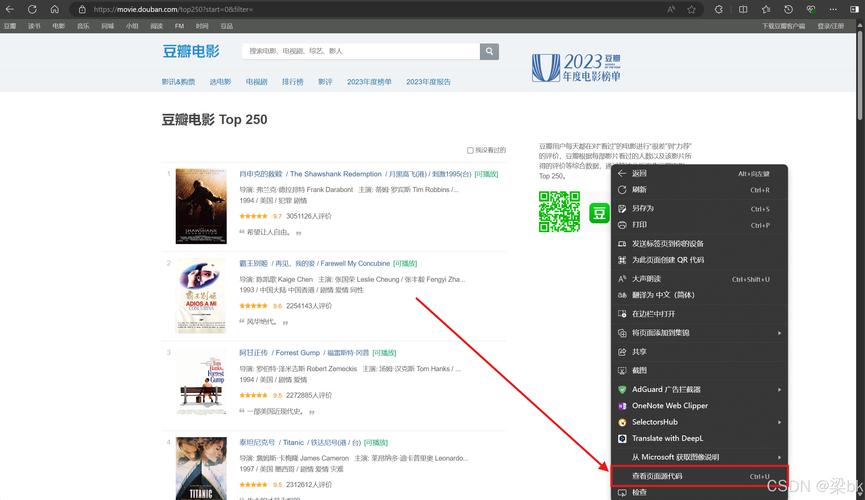Click 下载豆瓣客户端 link
Screen dimensions: 865x500
coord(783,26)
